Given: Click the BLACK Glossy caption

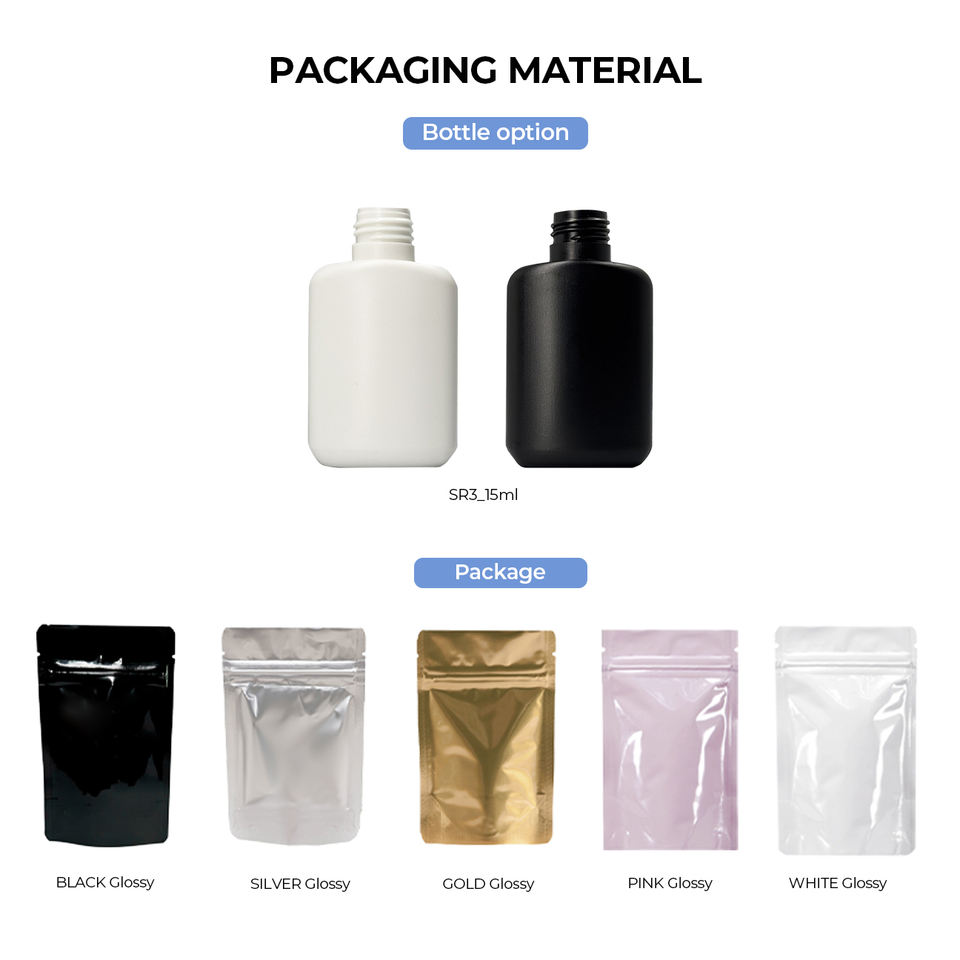Looking at the screenshot, I should pos(105,882).
